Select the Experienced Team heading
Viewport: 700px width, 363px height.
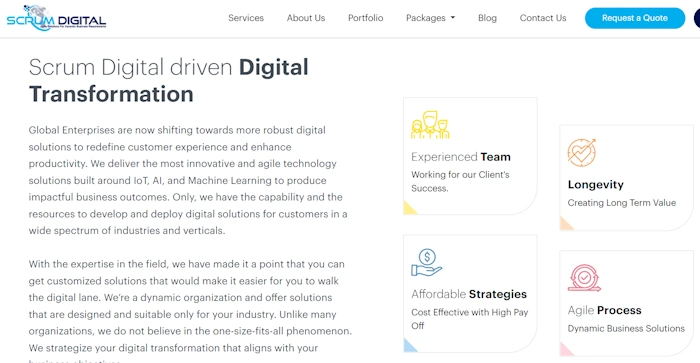(x=461, y=157)
